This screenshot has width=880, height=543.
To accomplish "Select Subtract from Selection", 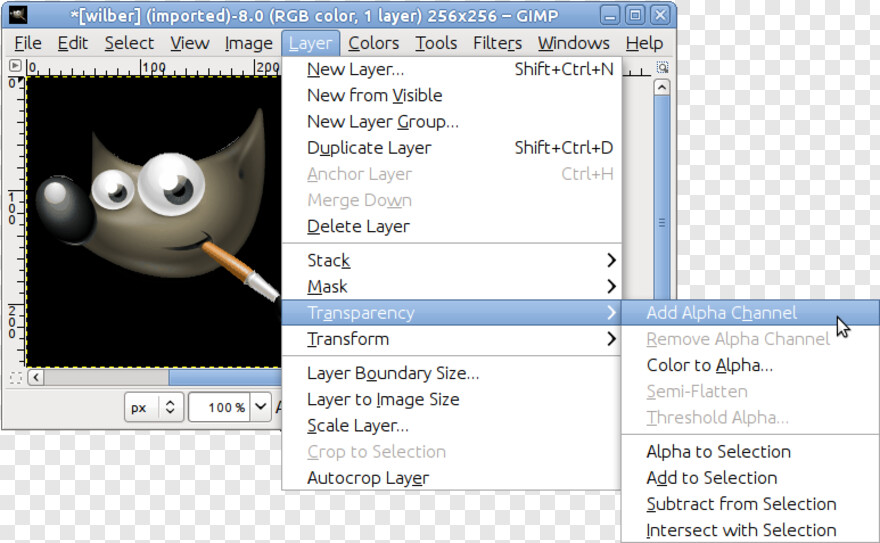I will pos(750,504).
